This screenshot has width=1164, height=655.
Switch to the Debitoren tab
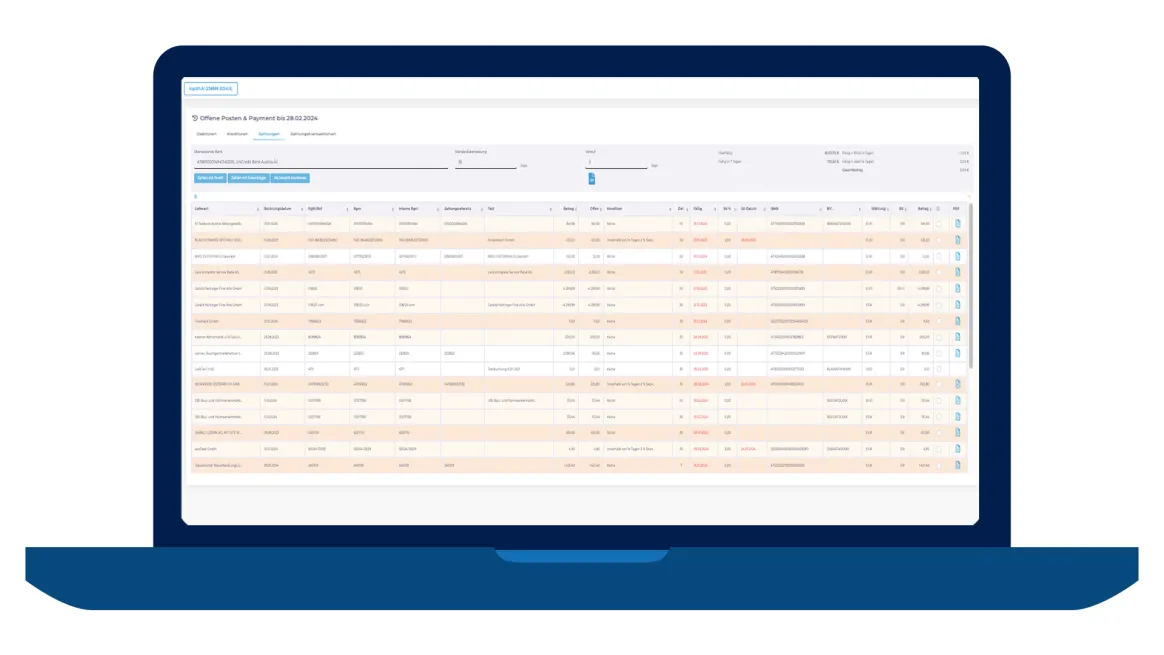pos(206,134)
